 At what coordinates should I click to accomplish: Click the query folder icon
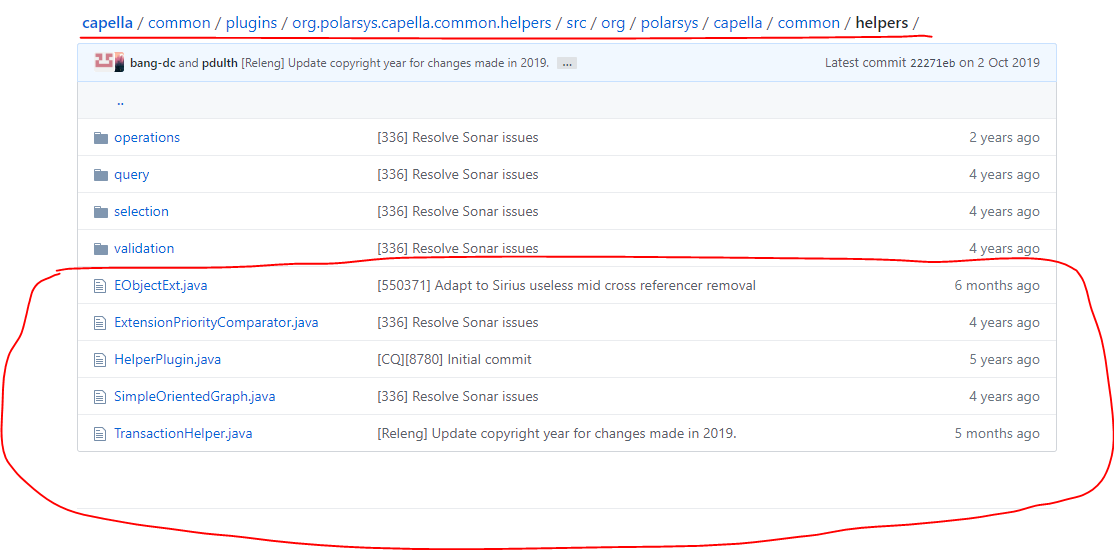101,175
